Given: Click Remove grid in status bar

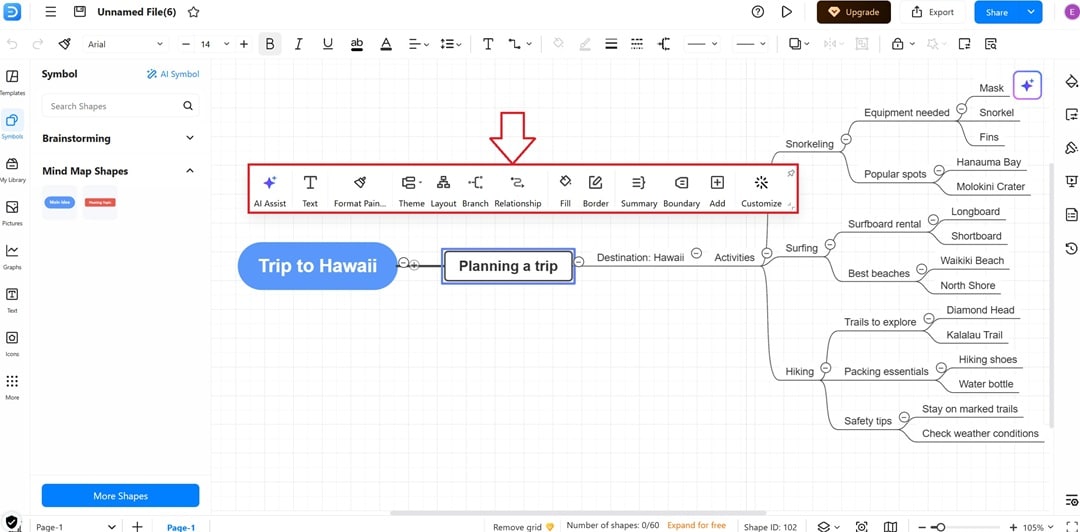Looking at the screenshot, I should pyautogui.click(x=523, y=526).
